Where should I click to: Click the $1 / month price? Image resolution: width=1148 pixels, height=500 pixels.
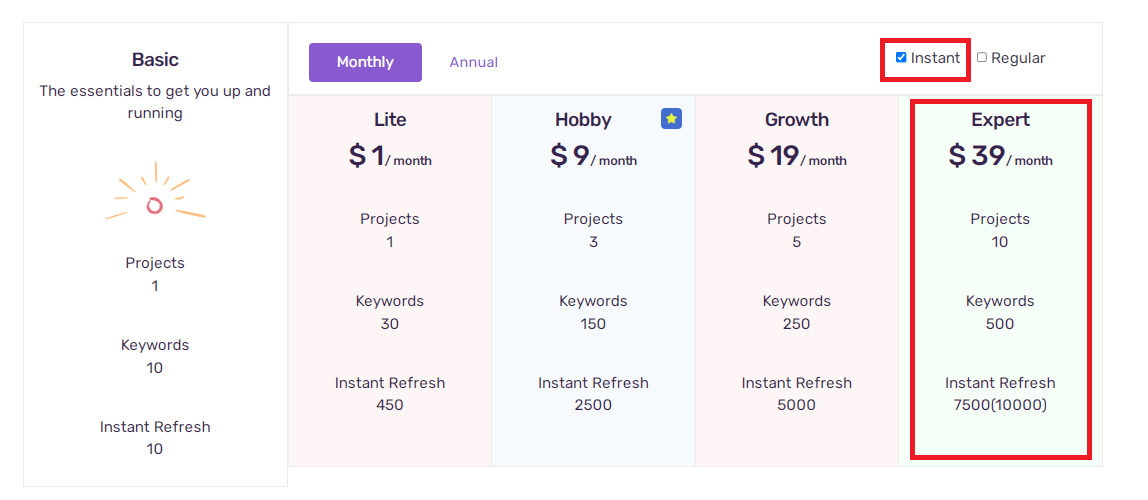(390, 155)
